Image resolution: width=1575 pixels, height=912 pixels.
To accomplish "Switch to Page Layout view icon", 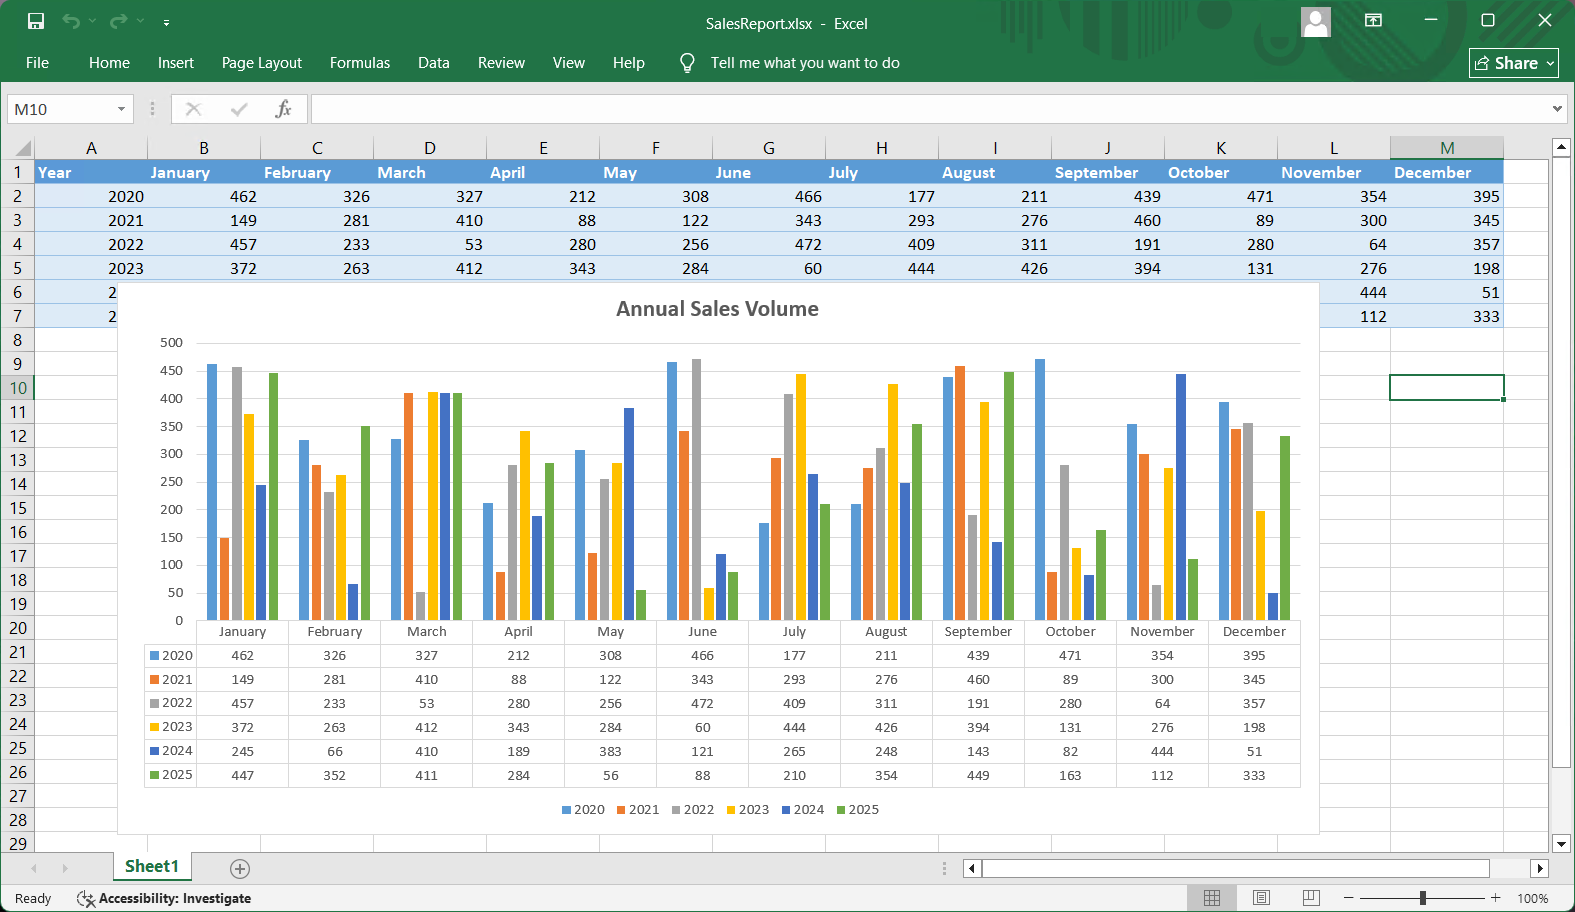I will click(x=1262, y=898).
